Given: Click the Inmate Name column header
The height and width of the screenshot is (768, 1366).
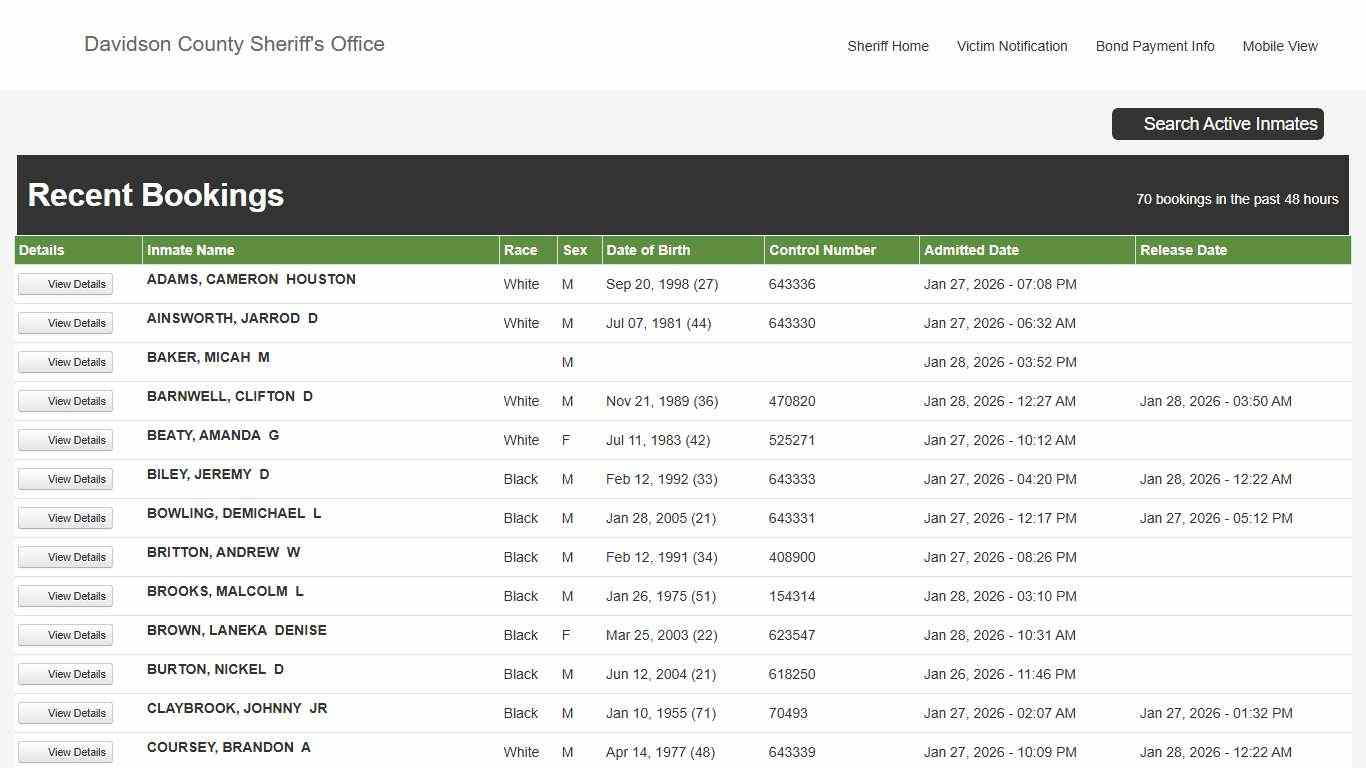Looking at the screenshot, I should tap(191, 250).
